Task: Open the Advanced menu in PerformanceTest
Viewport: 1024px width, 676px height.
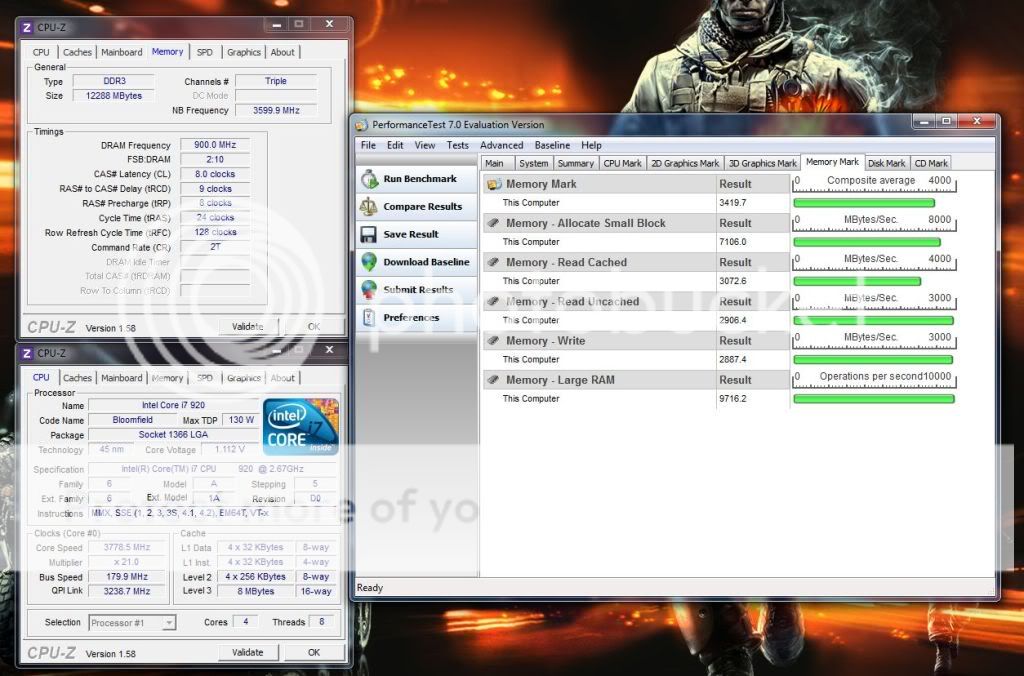Action: tap(502, 145)
